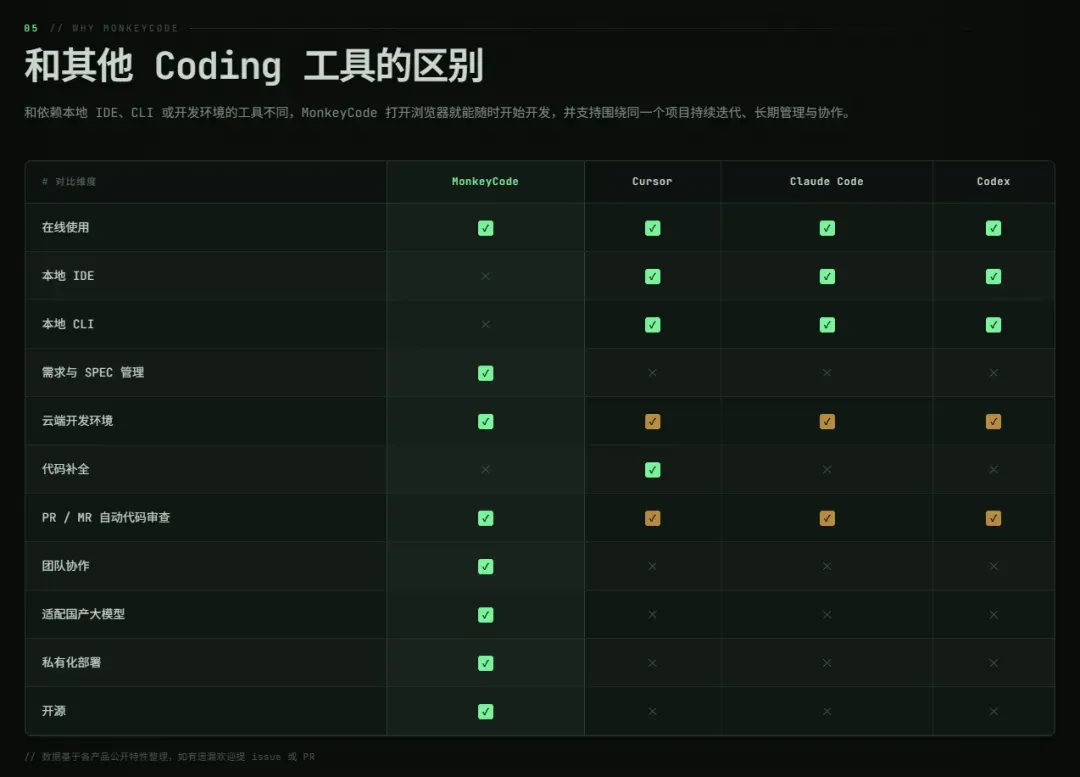Click MonkeyCode cross mark for 本地 IDE
Image resolution: width=1080 pixels, height=777 pixels.
pos(486,276)
